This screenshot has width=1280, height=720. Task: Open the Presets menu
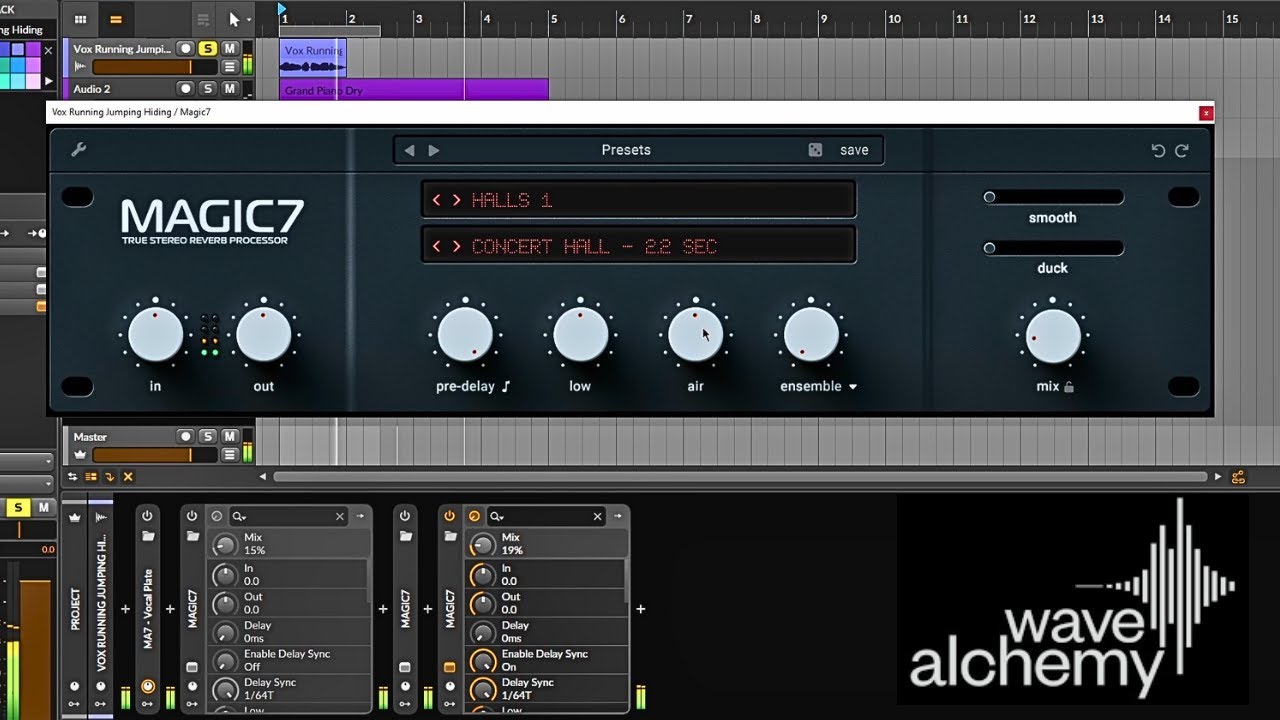tap(626, 150)
